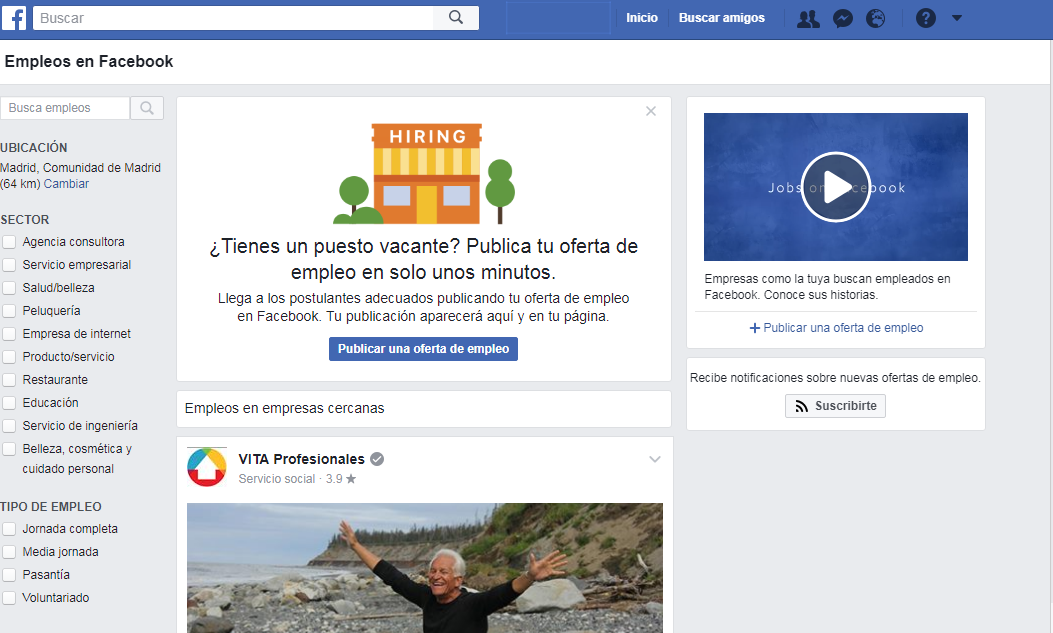Check the Restaurante sector
Viewport: 1053px width, 633px height.
pyautogui.click(x=9, y=379)
